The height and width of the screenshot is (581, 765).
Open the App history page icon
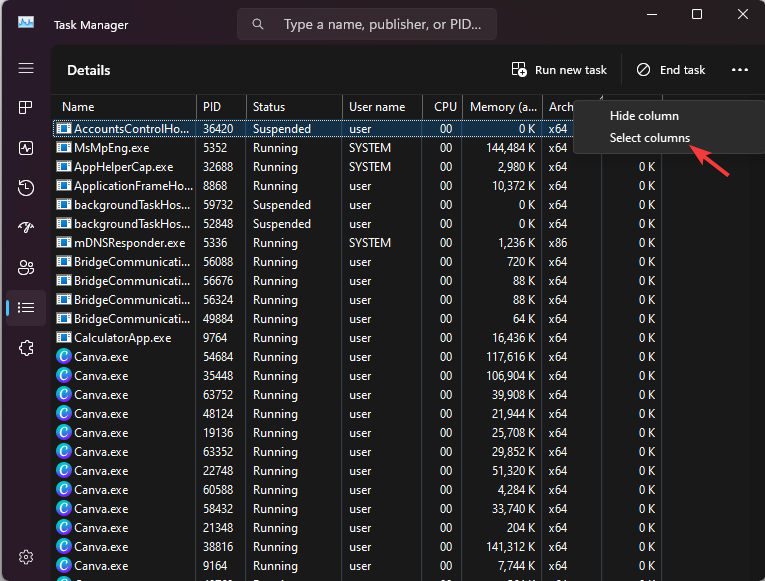[x=26, y=188]
